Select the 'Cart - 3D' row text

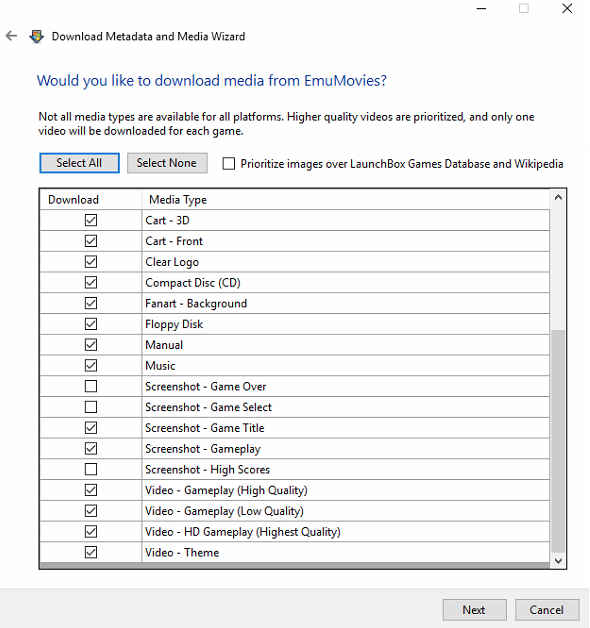coord(167,220)
